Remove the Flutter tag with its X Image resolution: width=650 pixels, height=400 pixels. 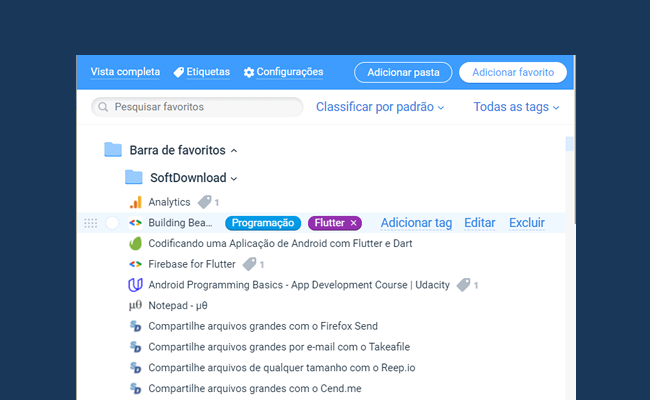coord(353,223)
